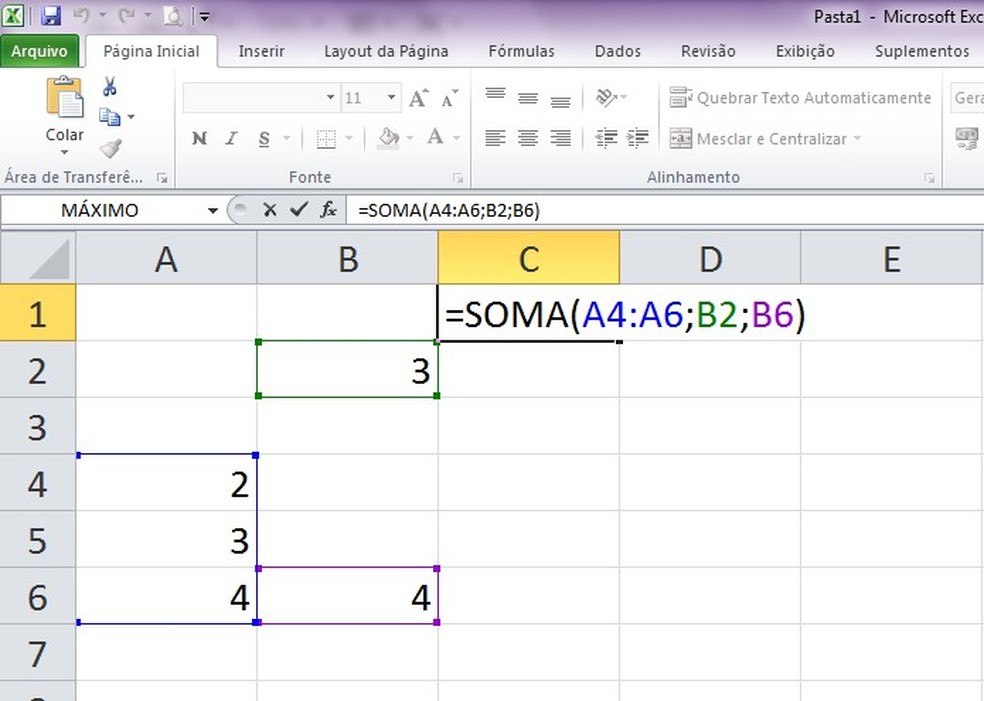Open the Mesclar e Centralizar dropdown arrow
This screenshot has width=984, height=701.
pyautogui.click(x=857, y=138)
